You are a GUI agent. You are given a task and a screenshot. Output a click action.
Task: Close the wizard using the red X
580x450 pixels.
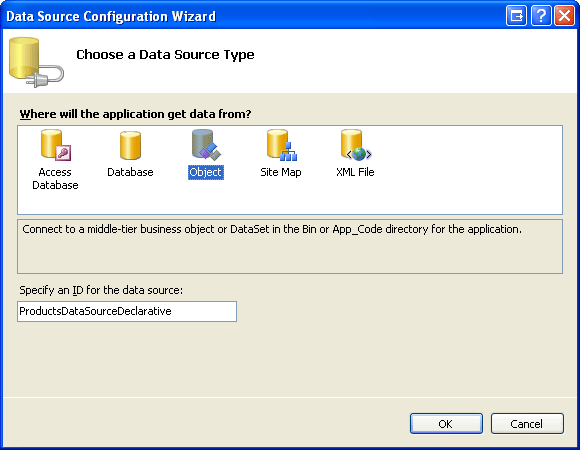[x=564, y=16]
